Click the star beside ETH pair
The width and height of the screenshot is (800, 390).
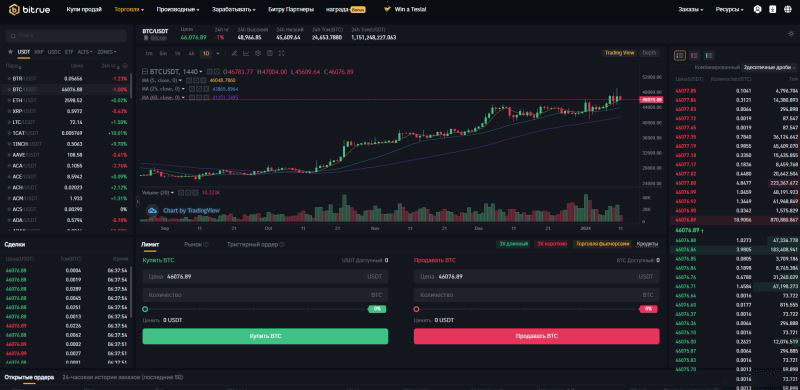9,101
